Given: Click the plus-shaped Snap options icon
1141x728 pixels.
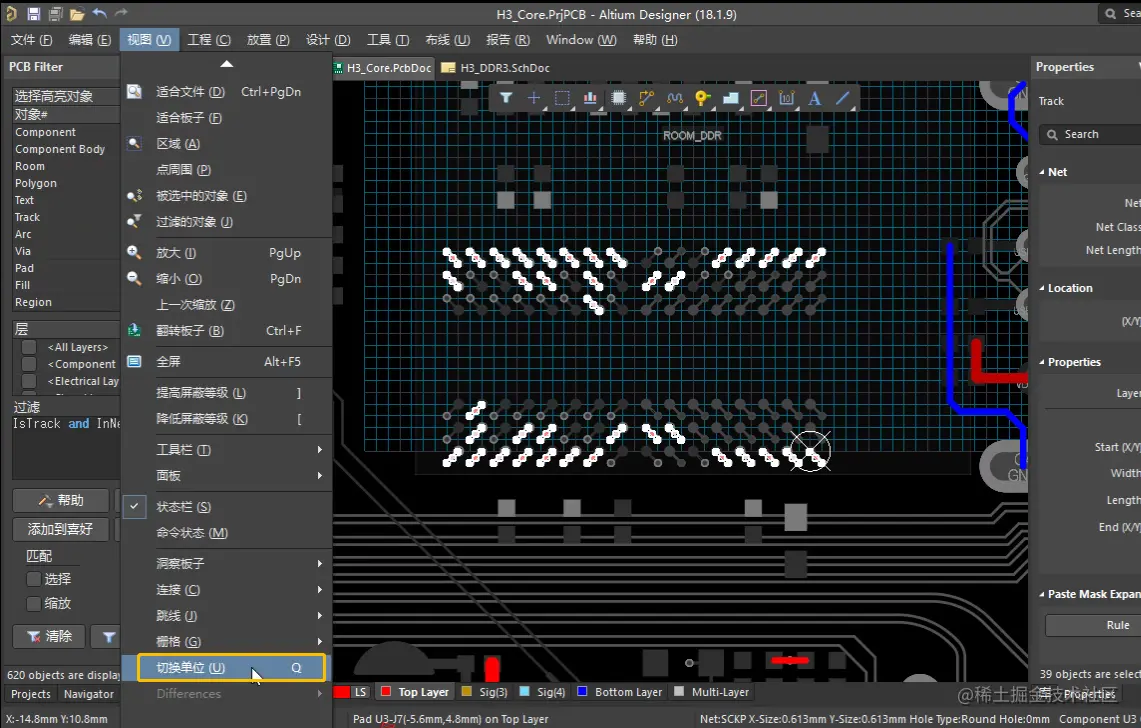Looking at the screenshot, I should 533,98.
